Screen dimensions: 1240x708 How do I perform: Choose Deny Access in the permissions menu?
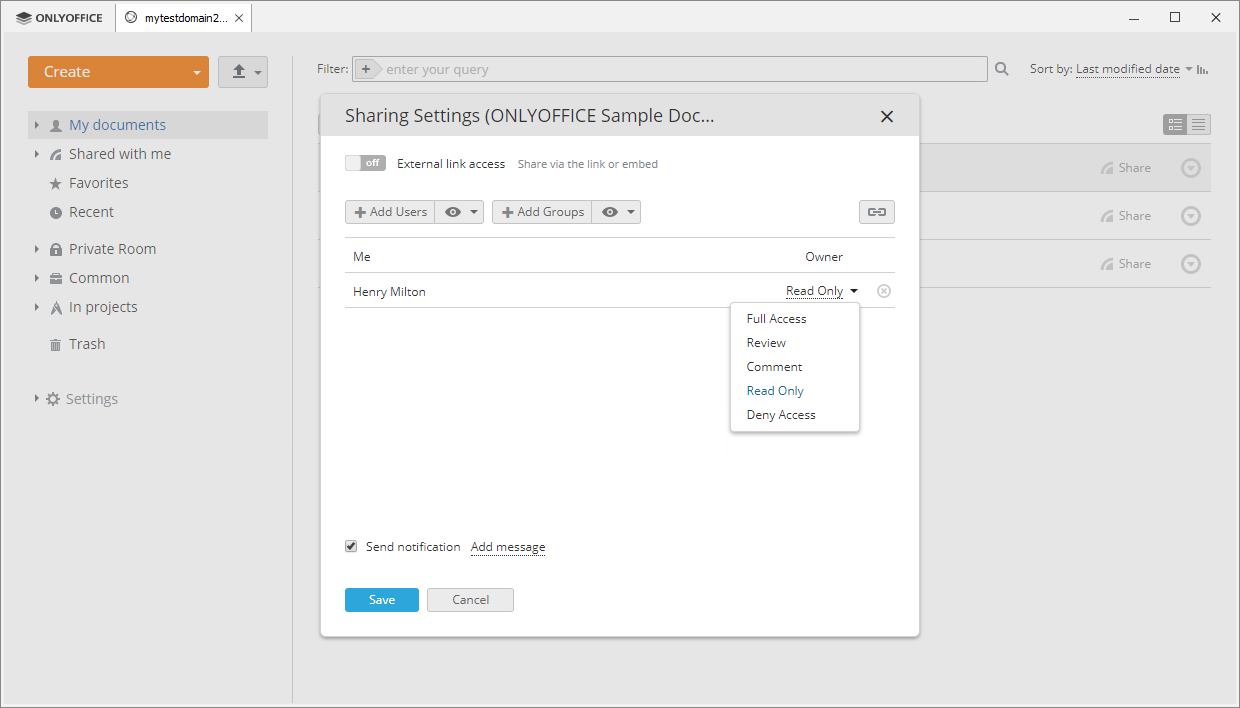pos(781,415)
